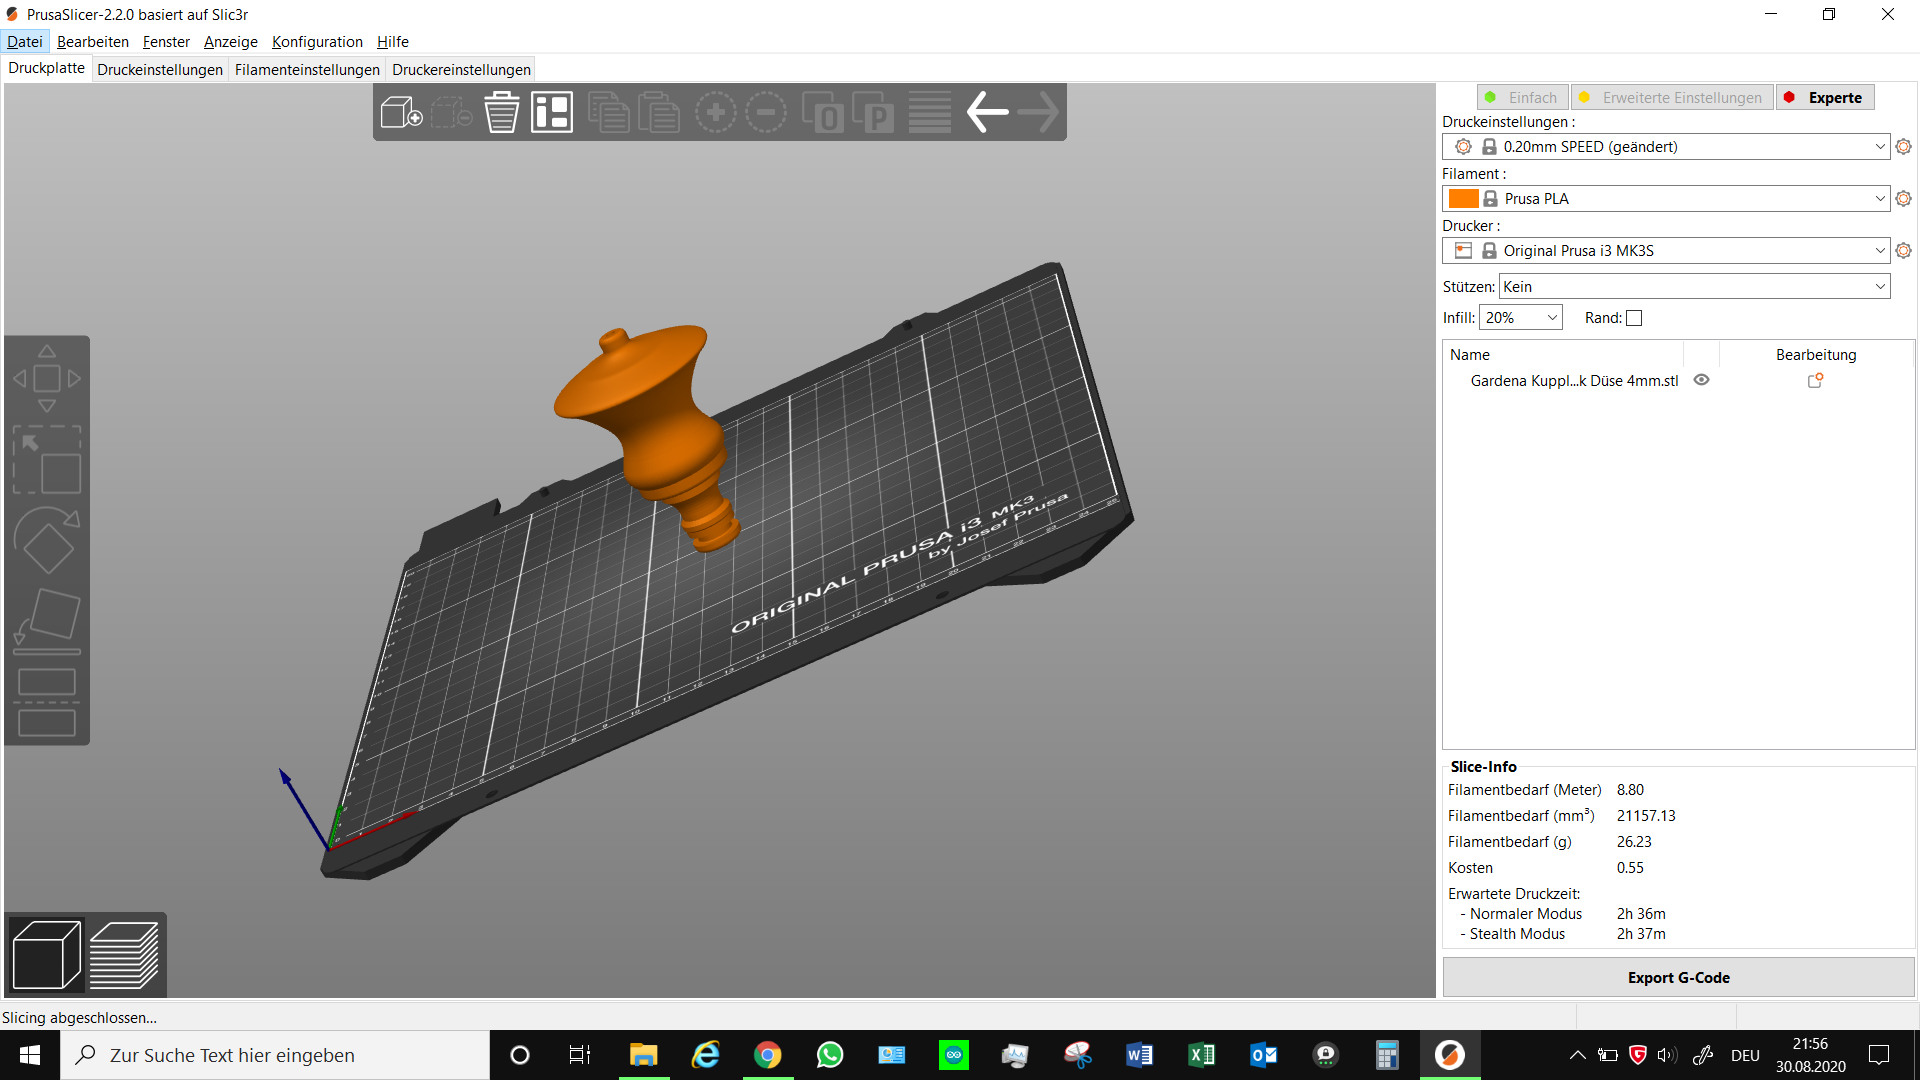Click the Split to objects icon
Image resolution: width=1920 pixels, height=1080 pixels.
coord(823,112)
